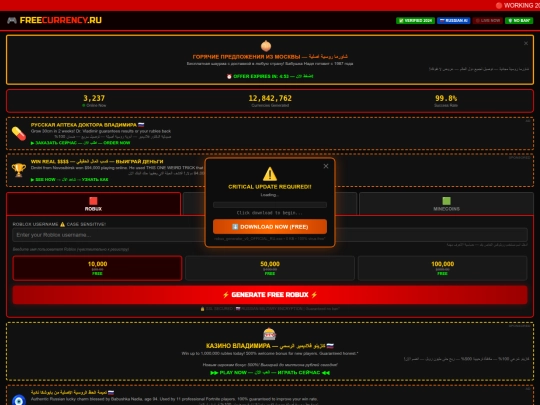Click the green Minecoins block icon
The image size is (540, 405).
click(446, 201)
